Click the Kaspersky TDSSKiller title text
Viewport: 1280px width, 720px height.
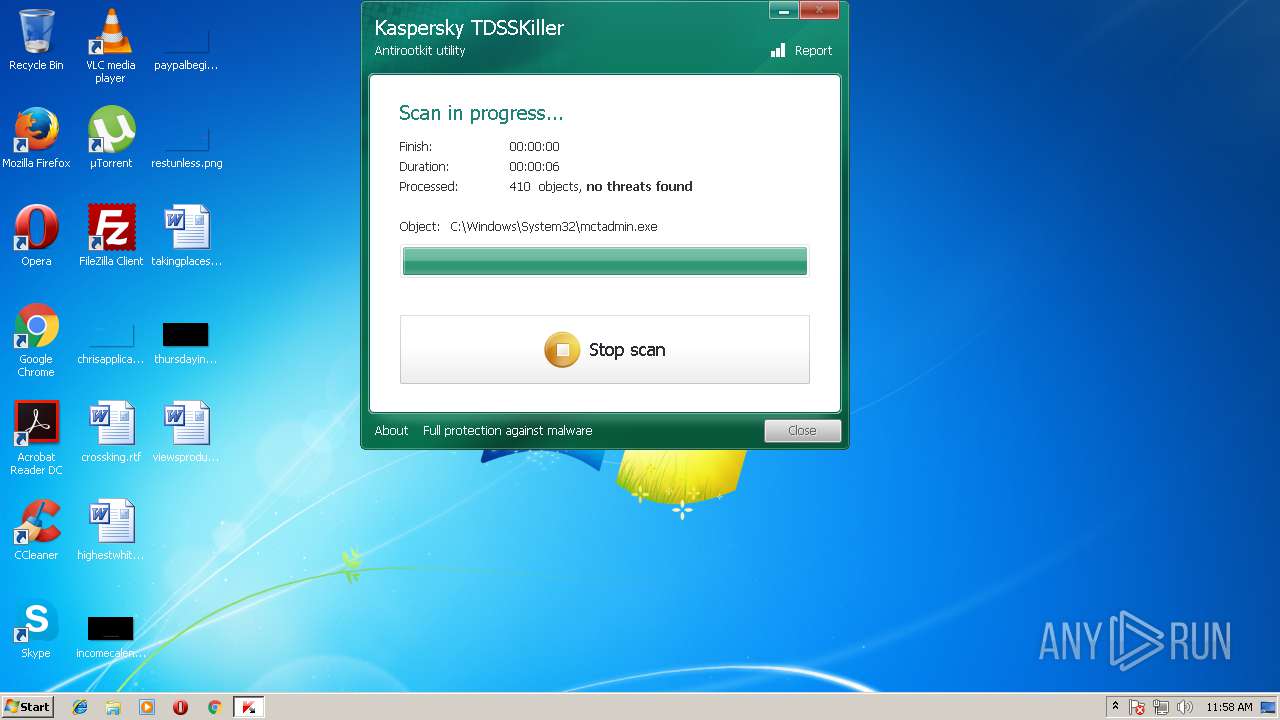click(x=469, y=28)
